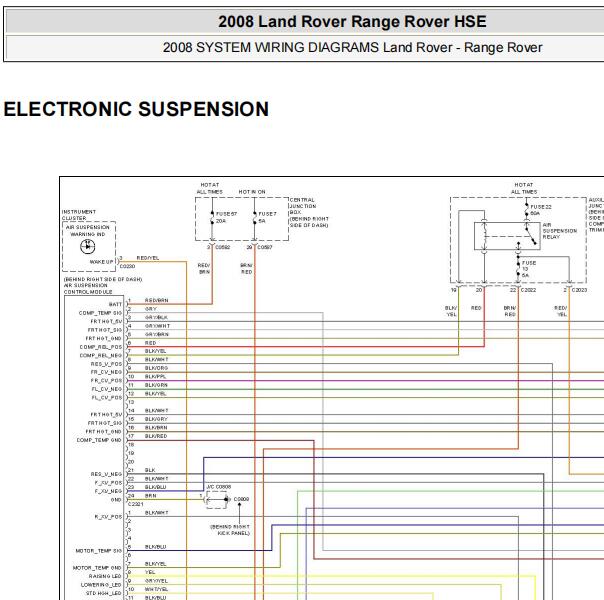Viewport: 604px width, 600px height.
Task: Click the 'FUSE 13 5A' label
Action: (528, 269)
